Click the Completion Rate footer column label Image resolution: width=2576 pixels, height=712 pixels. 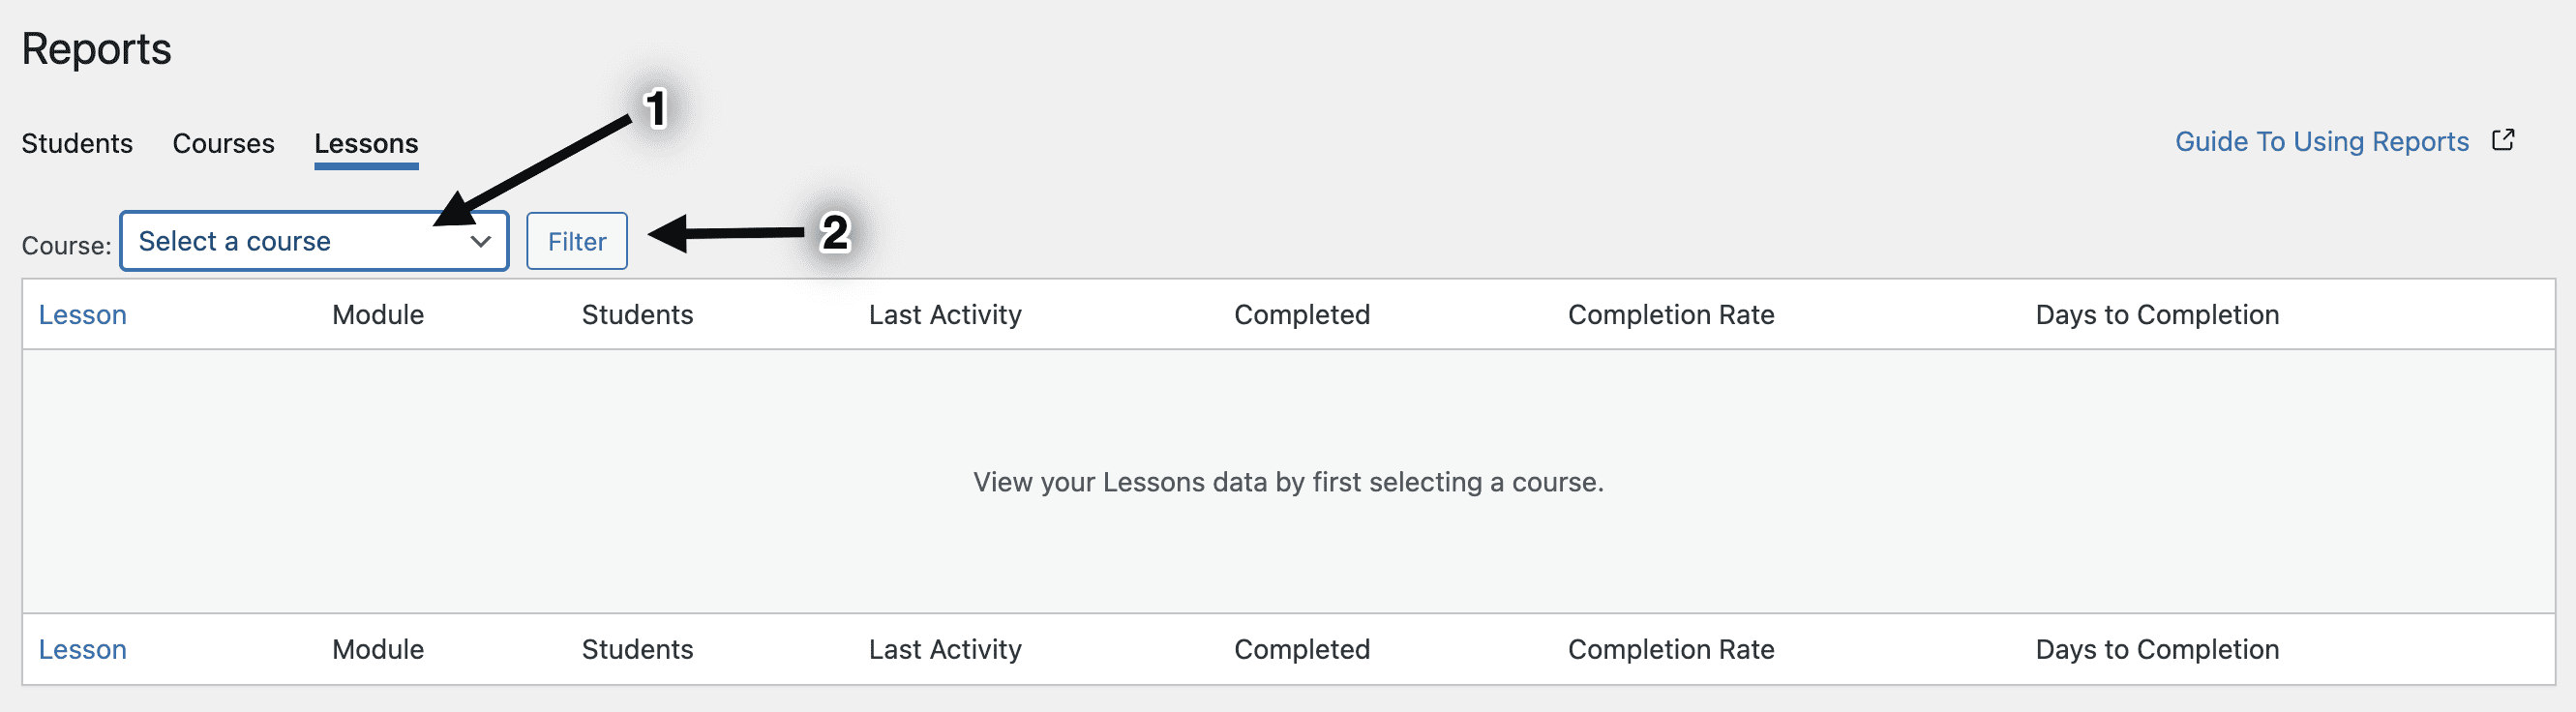pos(1671,650)
